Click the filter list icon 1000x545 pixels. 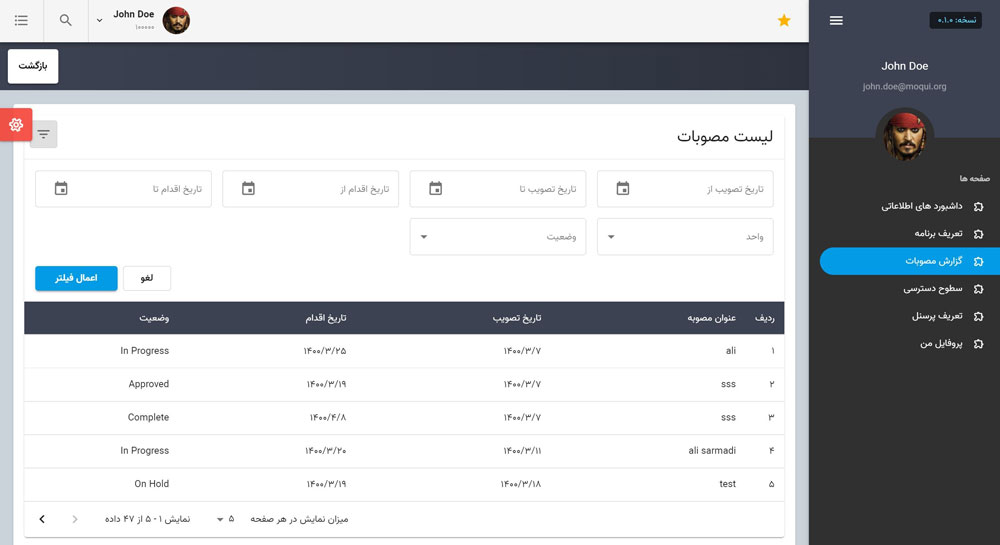43,134
